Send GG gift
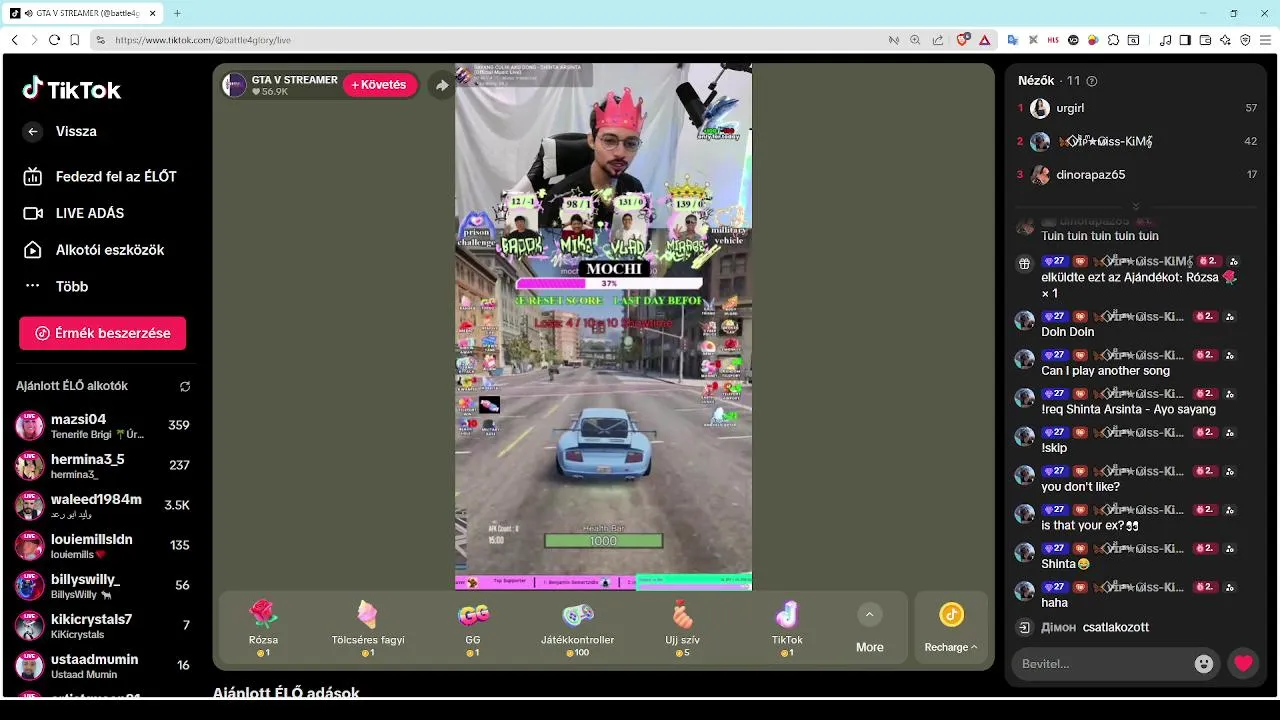The width and height of the screenshot is (1280, 720). (473, 628)
